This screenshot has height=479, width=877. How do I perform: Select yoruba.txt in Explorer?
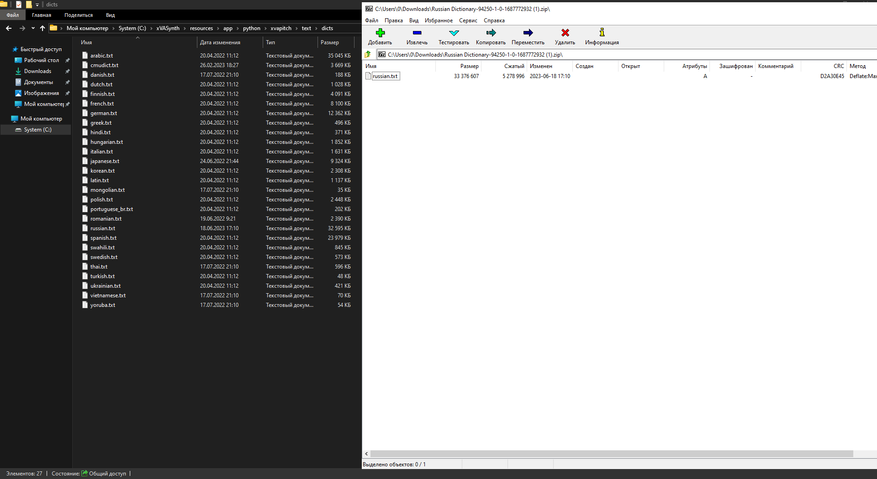[102, 305]
